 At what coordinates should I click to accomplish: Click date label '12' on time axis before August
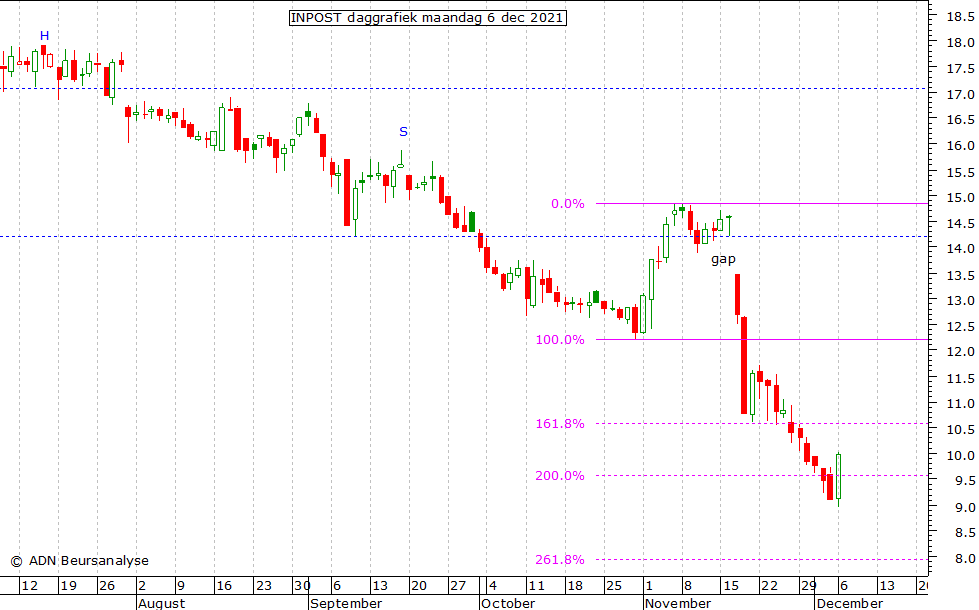(x=29, y=586)
